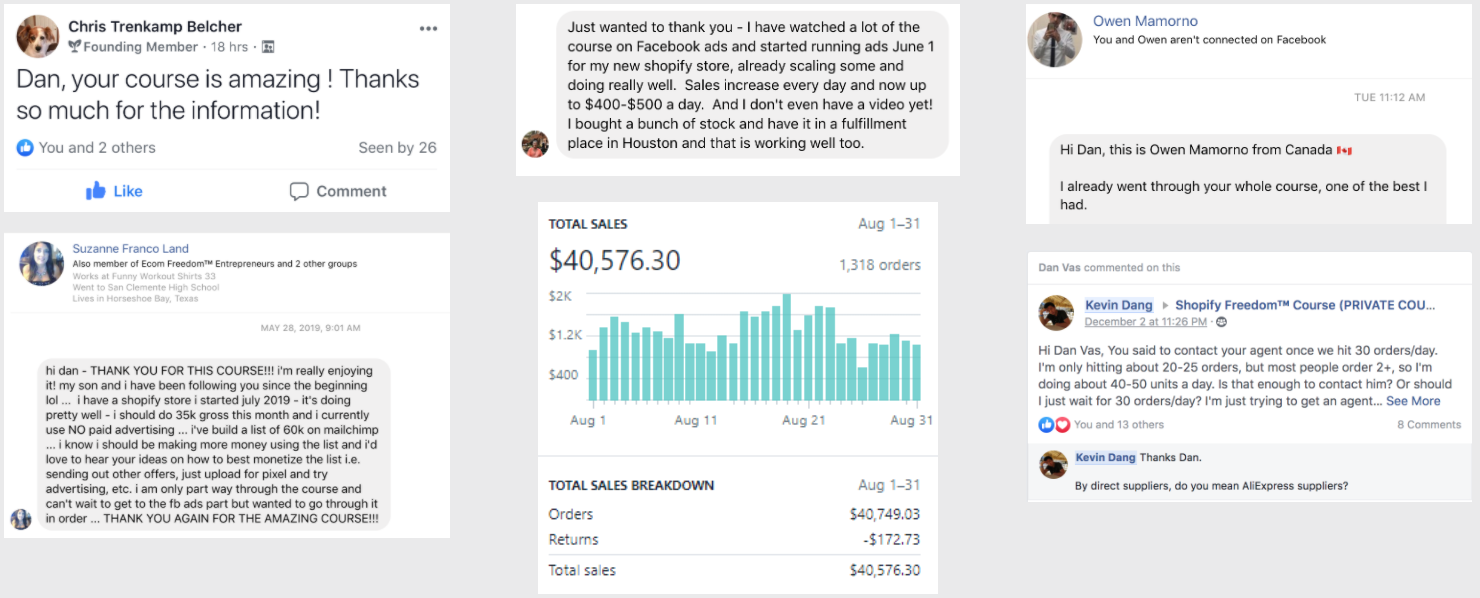The width and height of the screenshot is (1480, 598).
Task: Click the Owen Mamorno name link
Action: point(1145,21)
